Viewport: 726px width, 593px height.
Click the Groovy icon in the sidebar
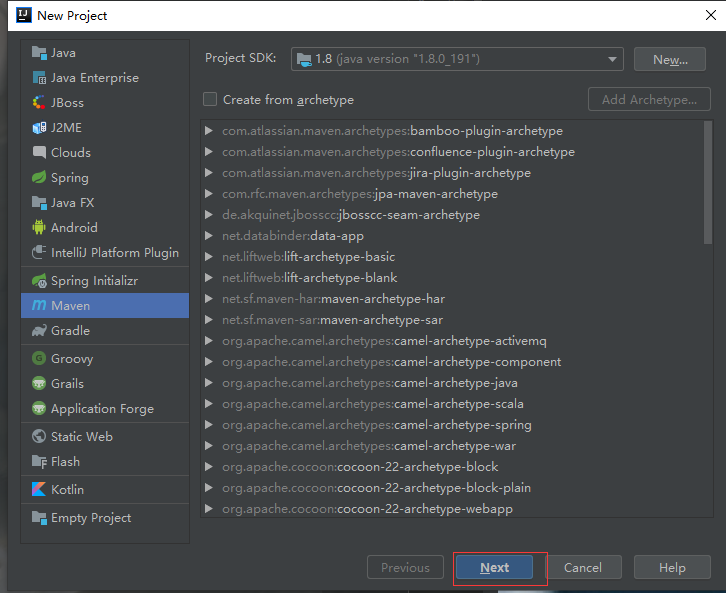point(40,359)
